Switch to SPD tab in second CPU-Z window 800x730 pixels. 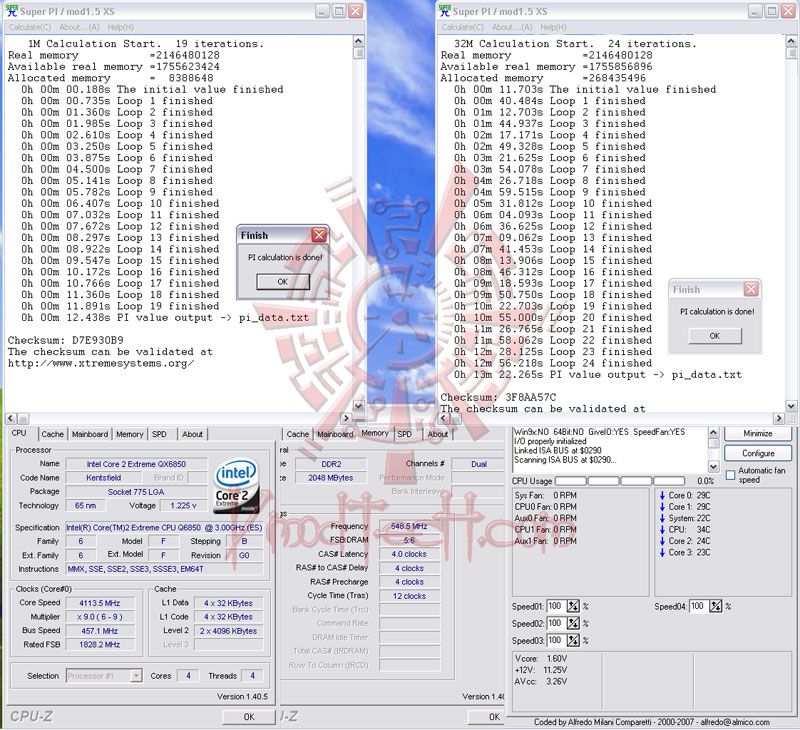pos(405,434)
